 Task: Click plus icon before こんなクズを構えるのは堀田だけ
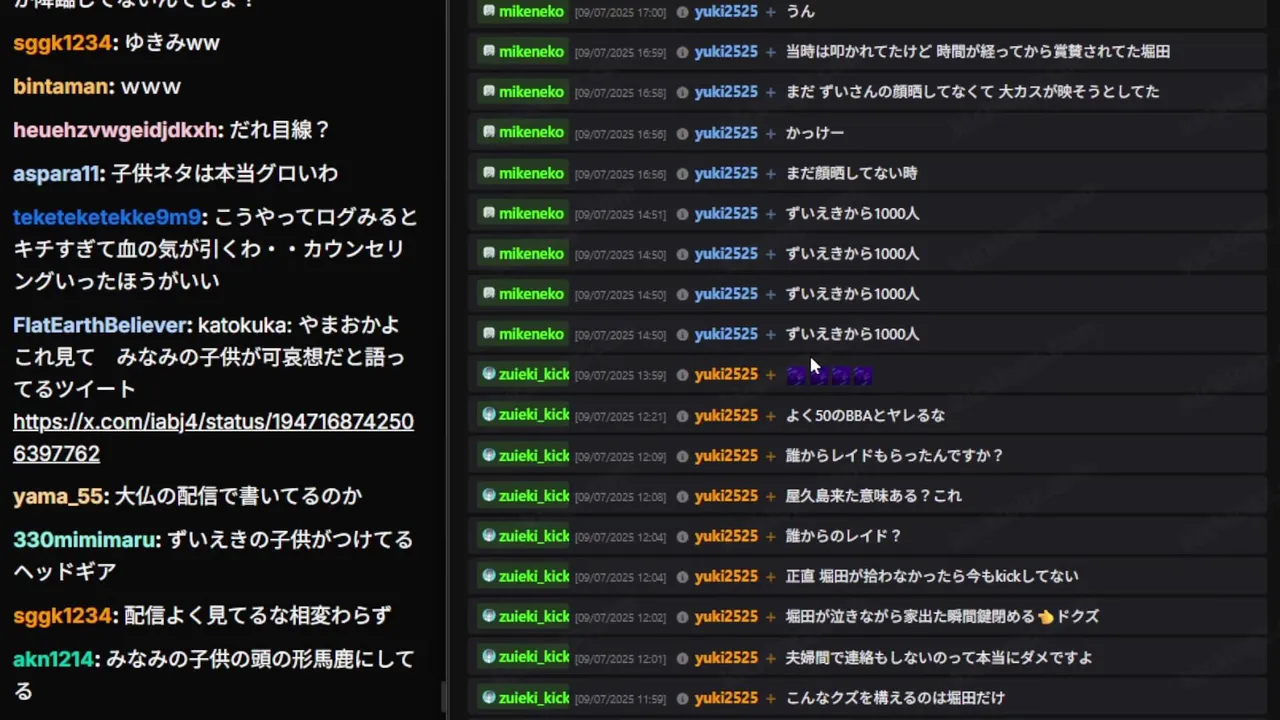click(770, 698)
